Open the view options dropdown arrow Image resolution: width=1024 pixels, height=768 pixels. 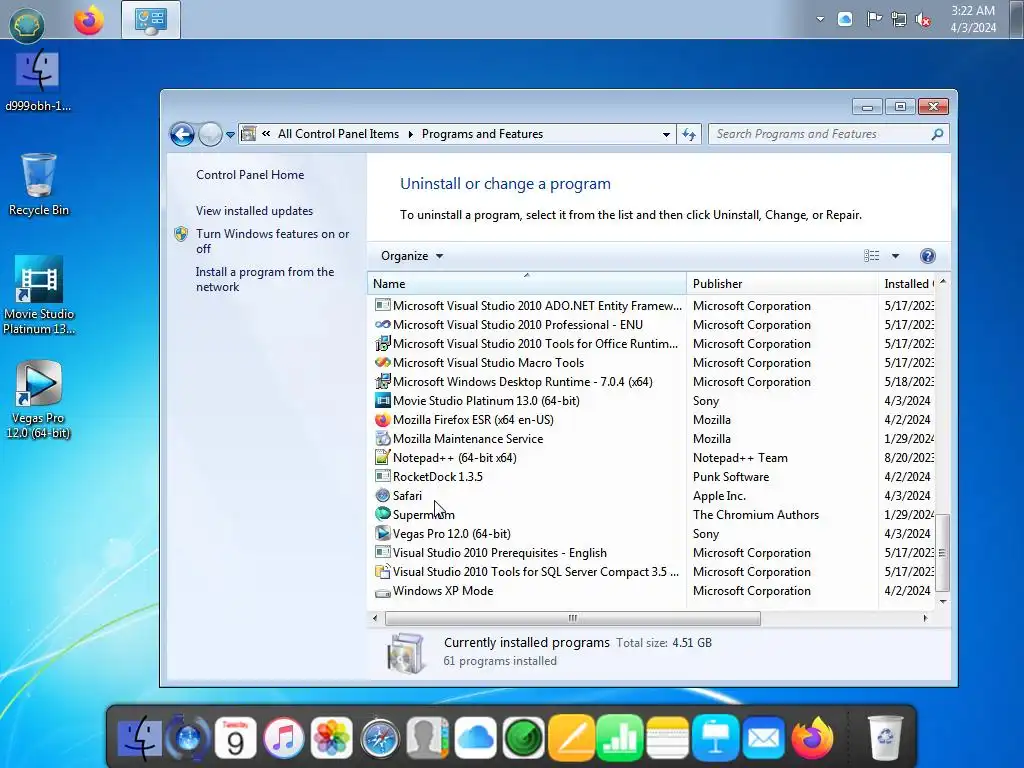(895, 256)
